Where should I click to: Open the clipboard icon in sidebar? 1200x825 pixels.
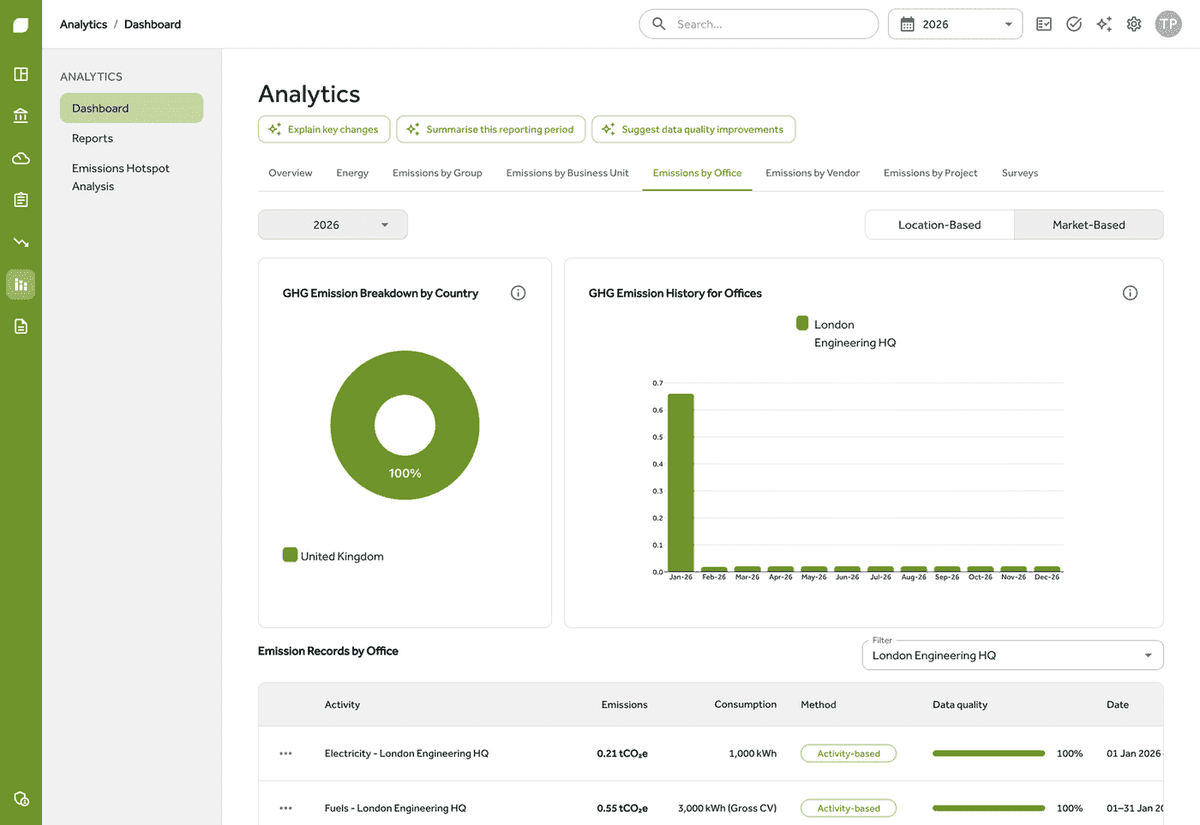(x=21, y=200)
